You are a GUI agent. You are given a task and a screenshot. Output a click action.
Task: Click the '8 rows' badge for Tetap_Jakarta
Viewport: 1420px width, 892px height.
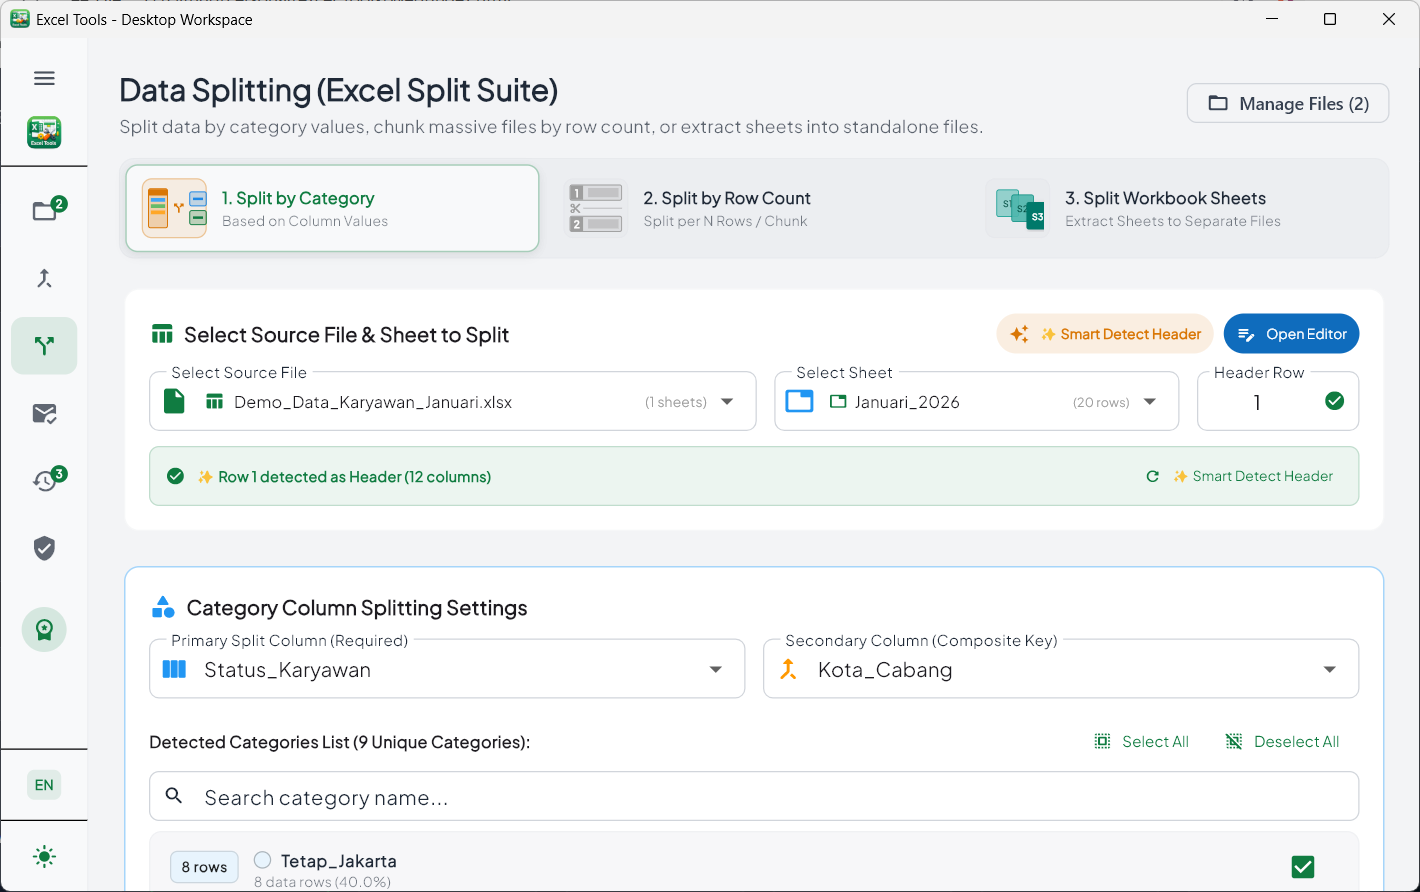[204, 867]
